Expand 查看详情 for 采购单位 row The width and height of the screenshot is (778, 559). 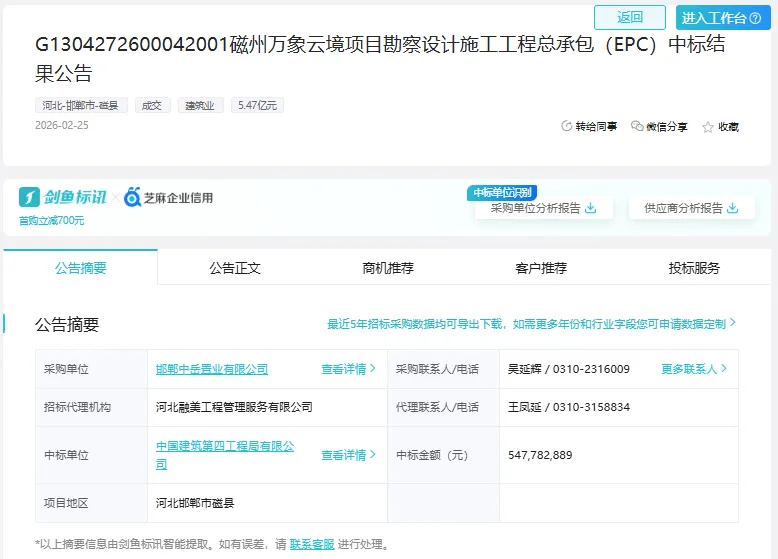[348, 369]
